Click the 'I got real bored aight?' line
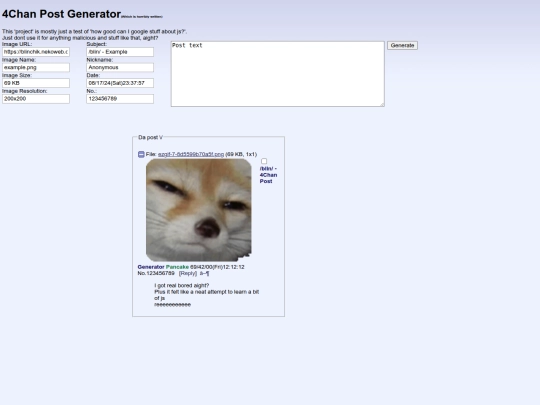 (x=181, y=285)
